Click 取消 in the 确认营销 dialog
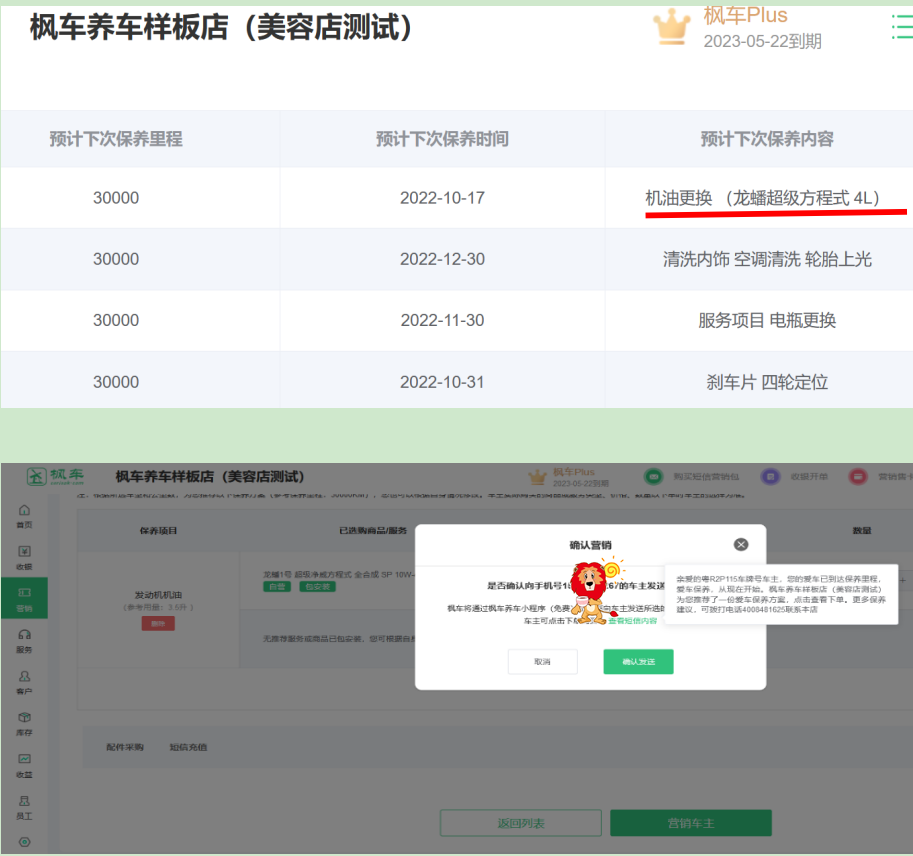913x856 pixels. pyautogui.click(x=543, y=662)
